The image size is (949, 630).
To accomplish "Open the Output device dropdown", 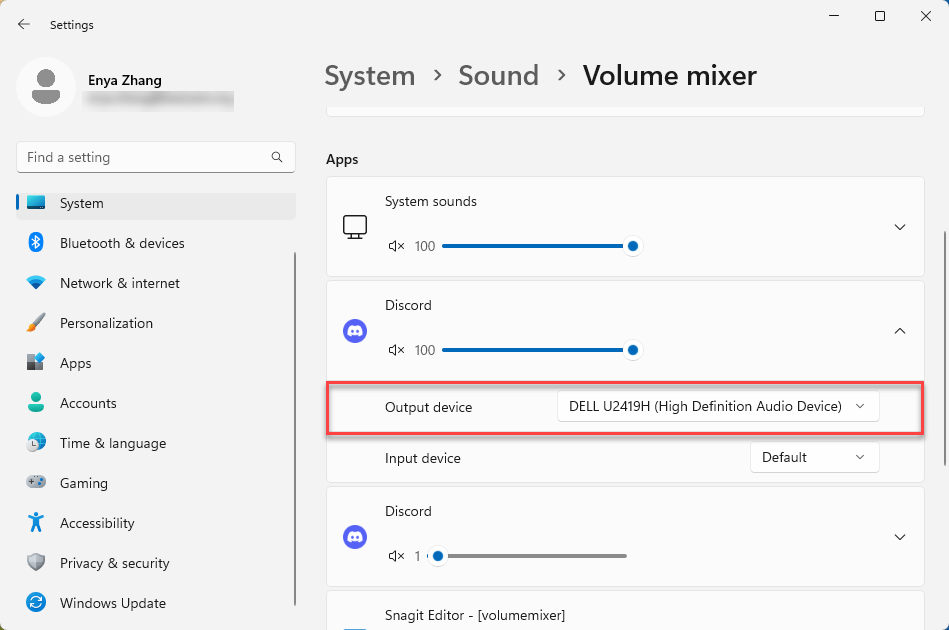I will (717, 406).
